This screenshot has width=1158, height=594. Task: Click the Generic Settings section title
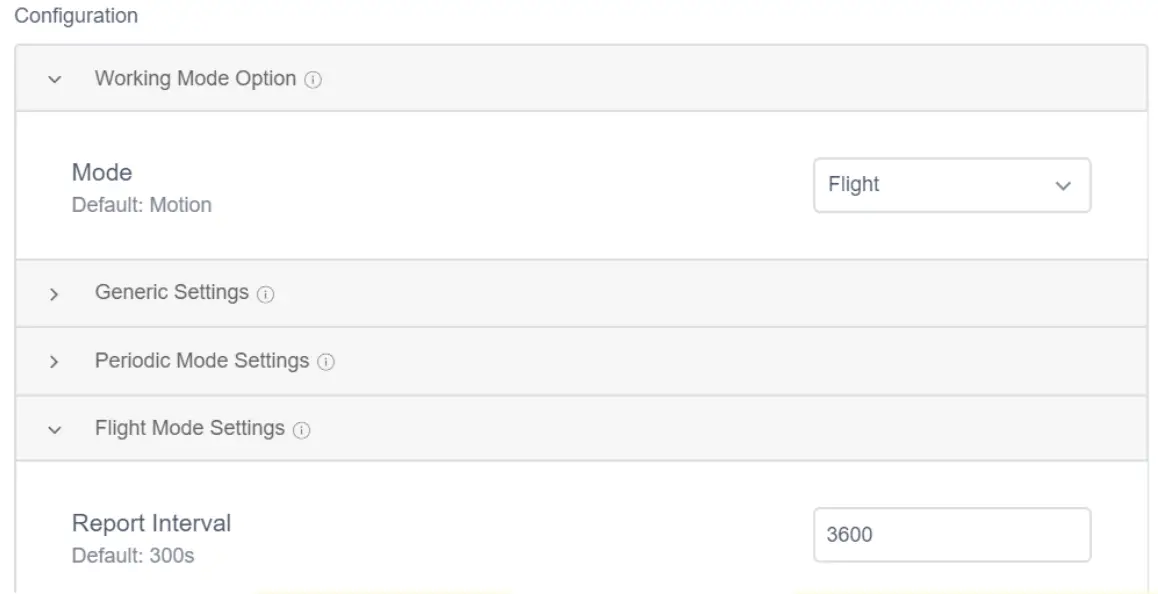click(172, 293)
